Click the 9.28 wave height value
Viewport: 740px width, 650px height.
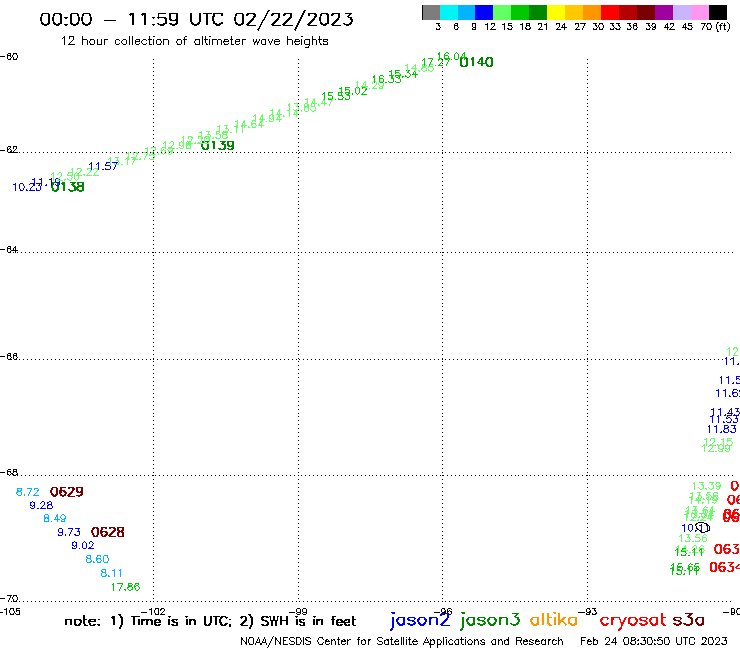coord(41,505)
